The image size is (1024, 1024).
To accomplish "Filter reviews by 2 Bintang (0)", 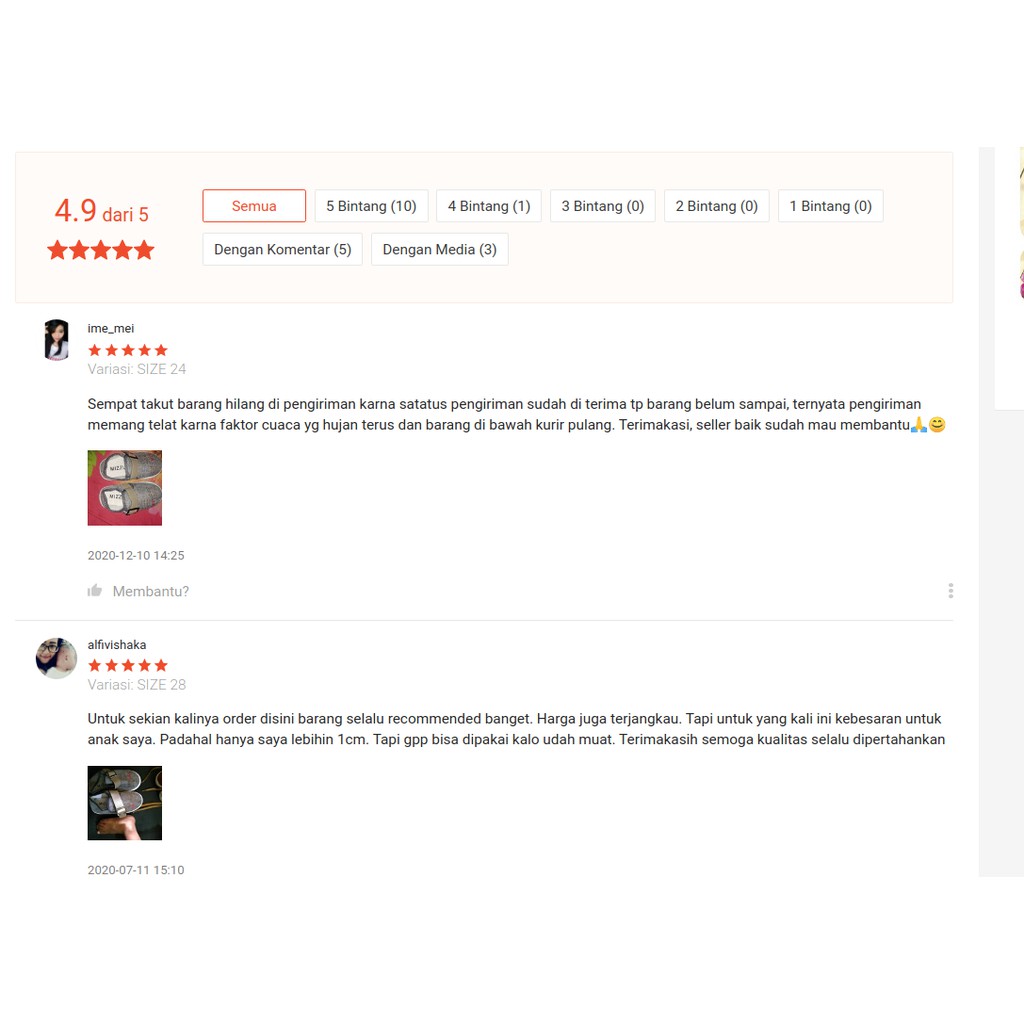I will click(x=716, y=206).
